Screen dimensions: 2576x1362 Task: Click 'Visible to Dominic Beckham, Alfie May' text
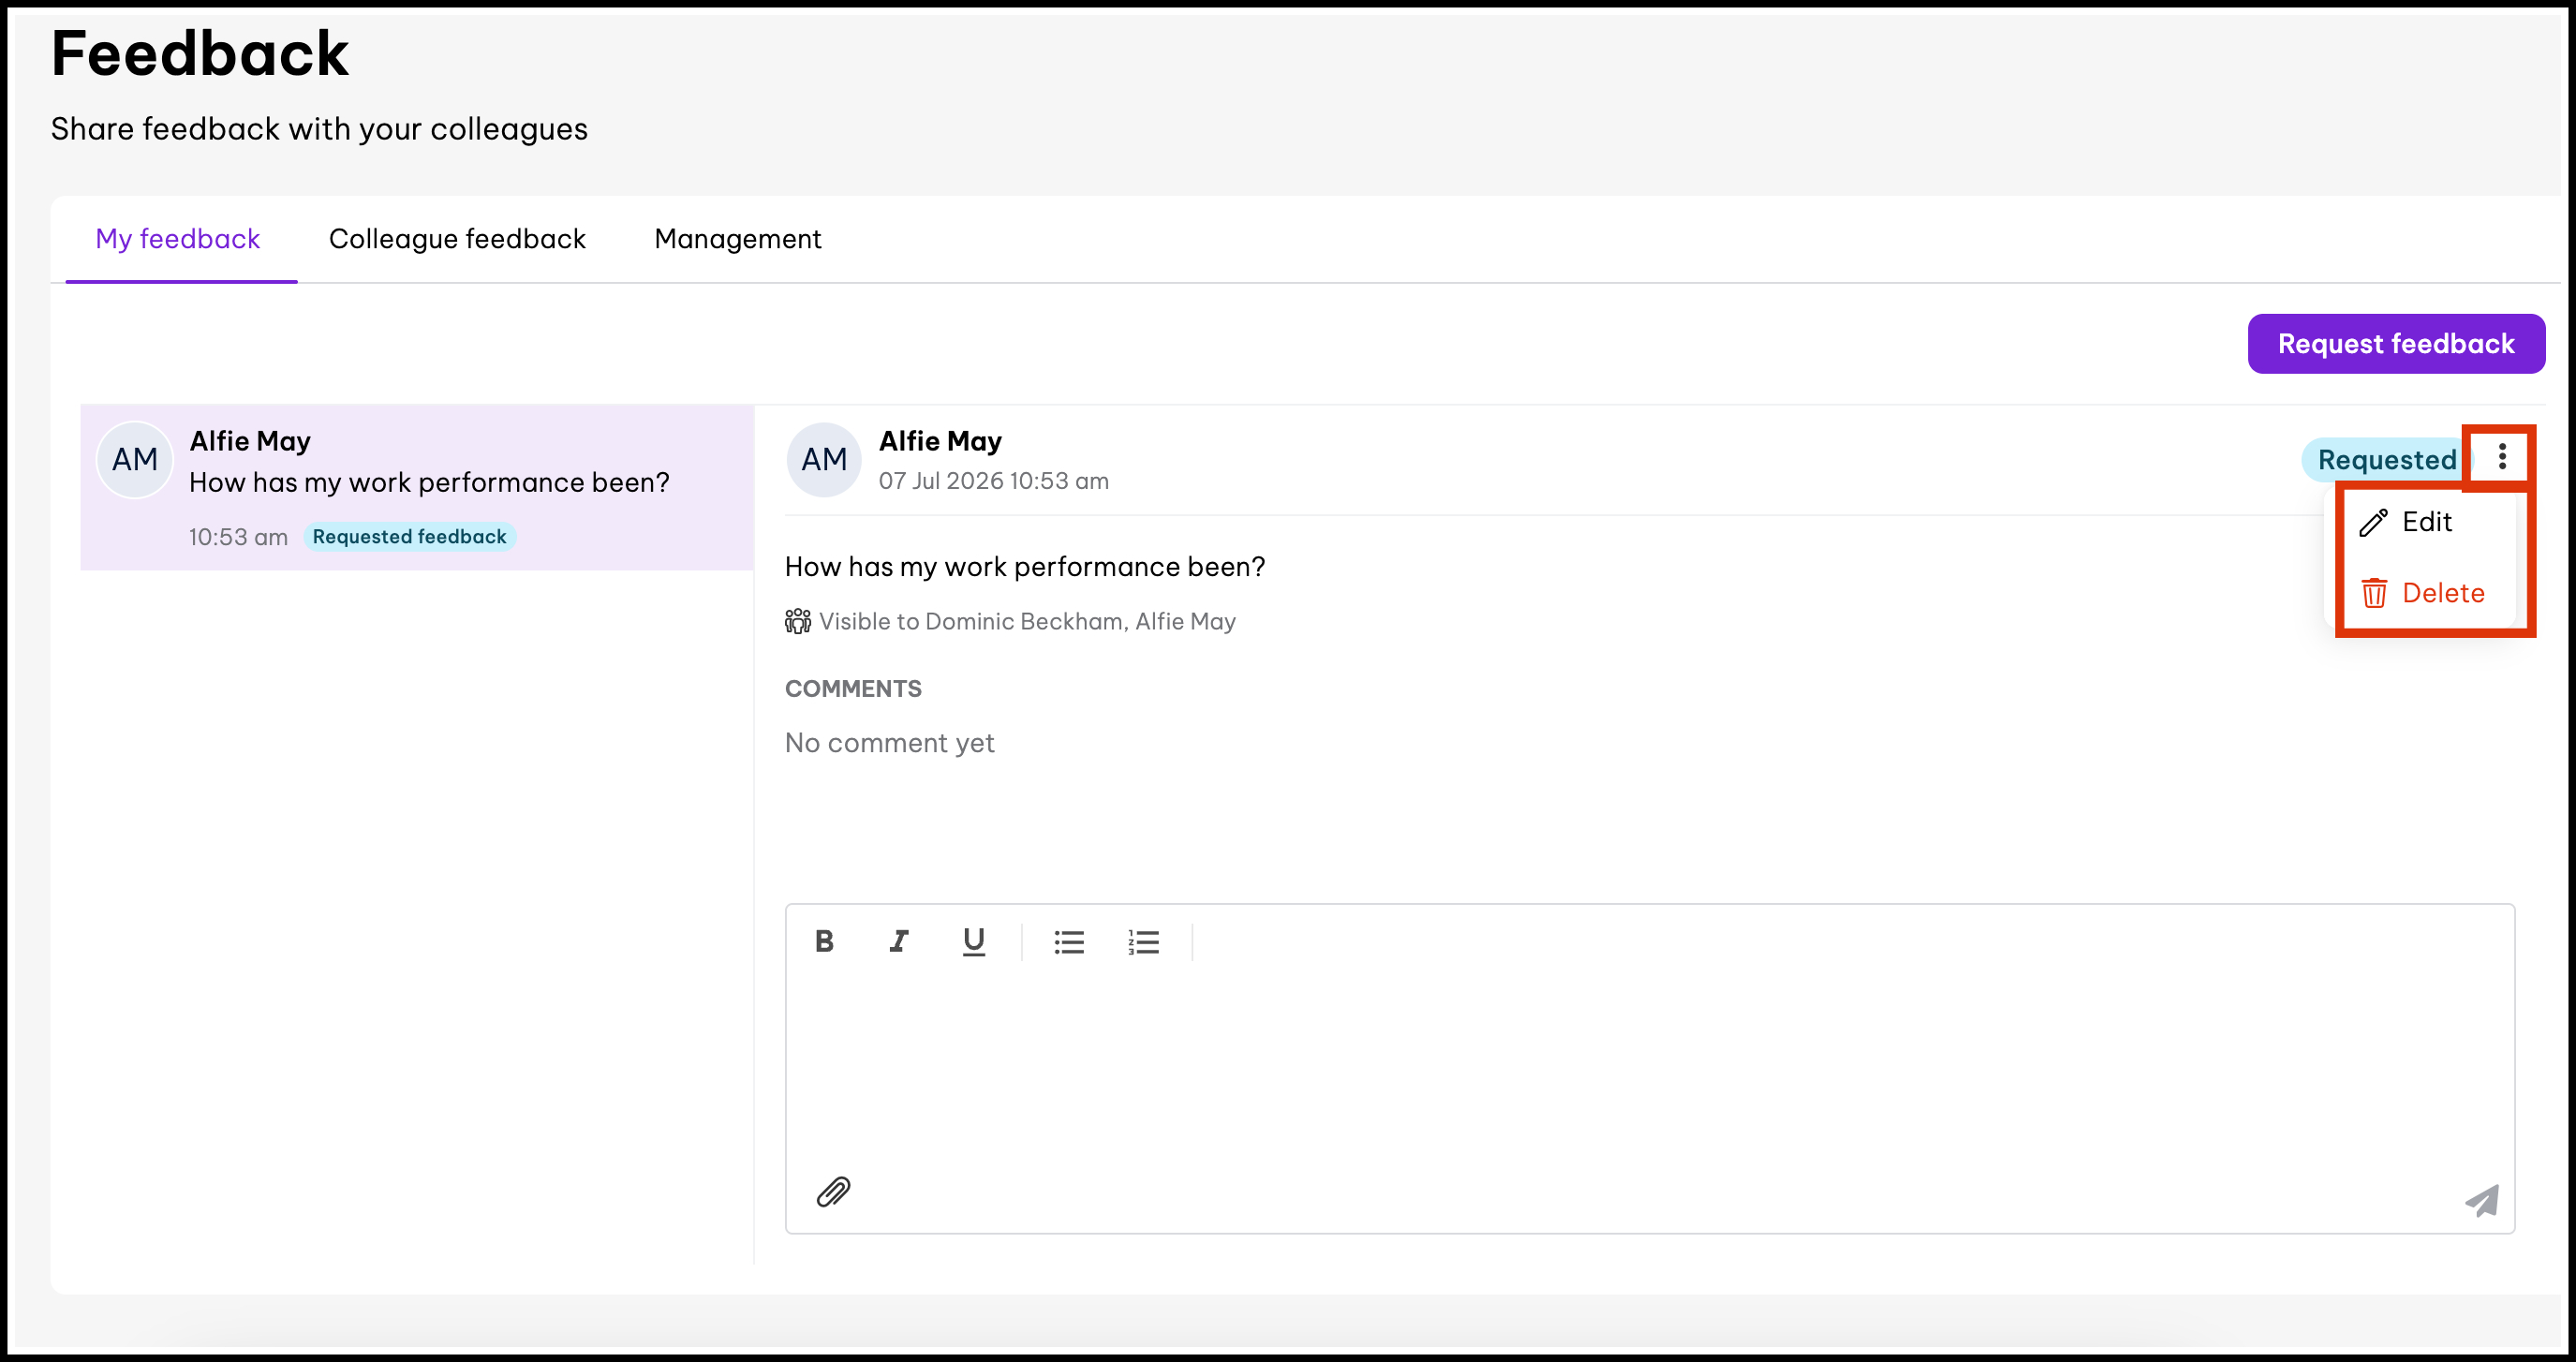(1027, 621)
